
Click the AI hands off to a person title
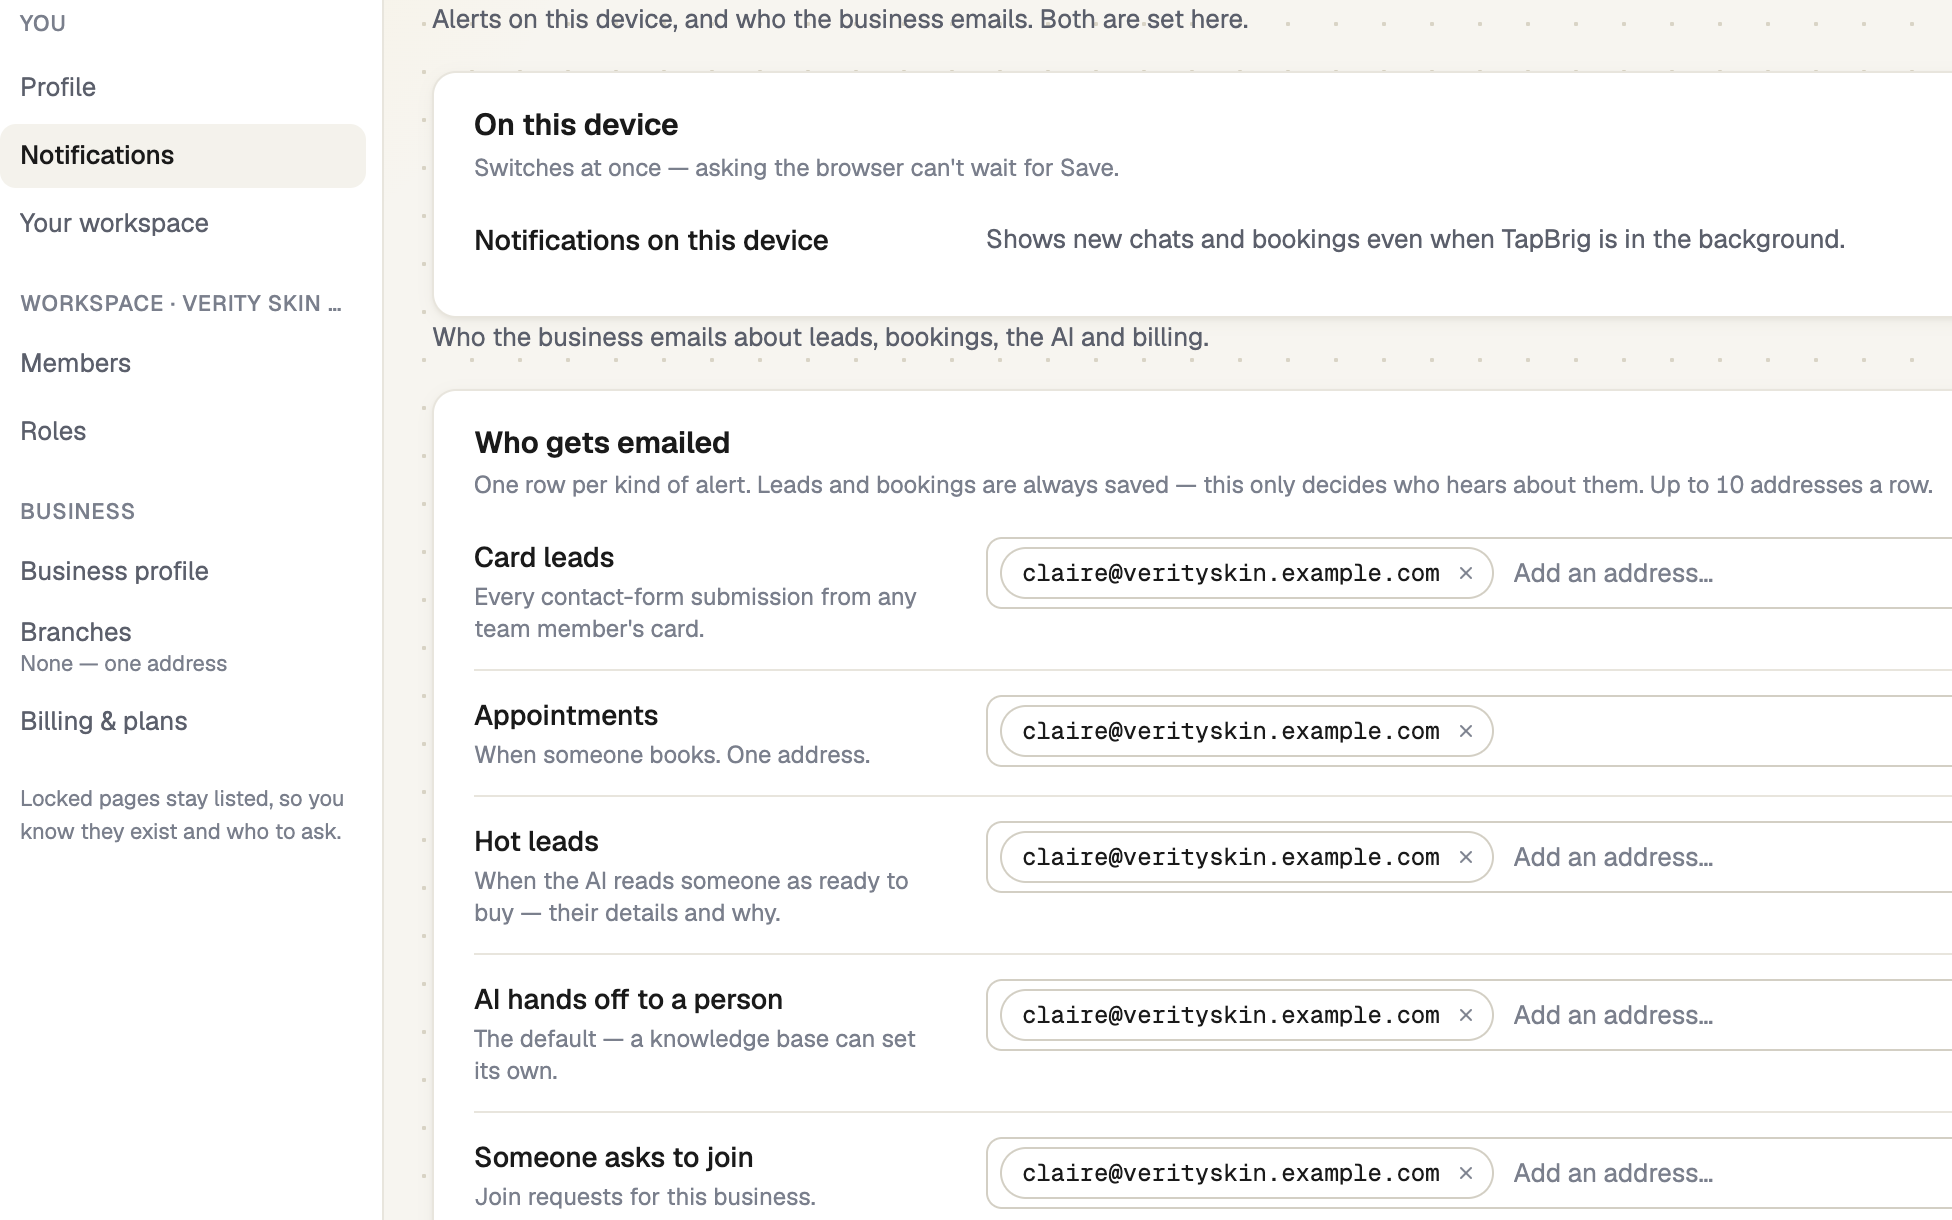628,999
